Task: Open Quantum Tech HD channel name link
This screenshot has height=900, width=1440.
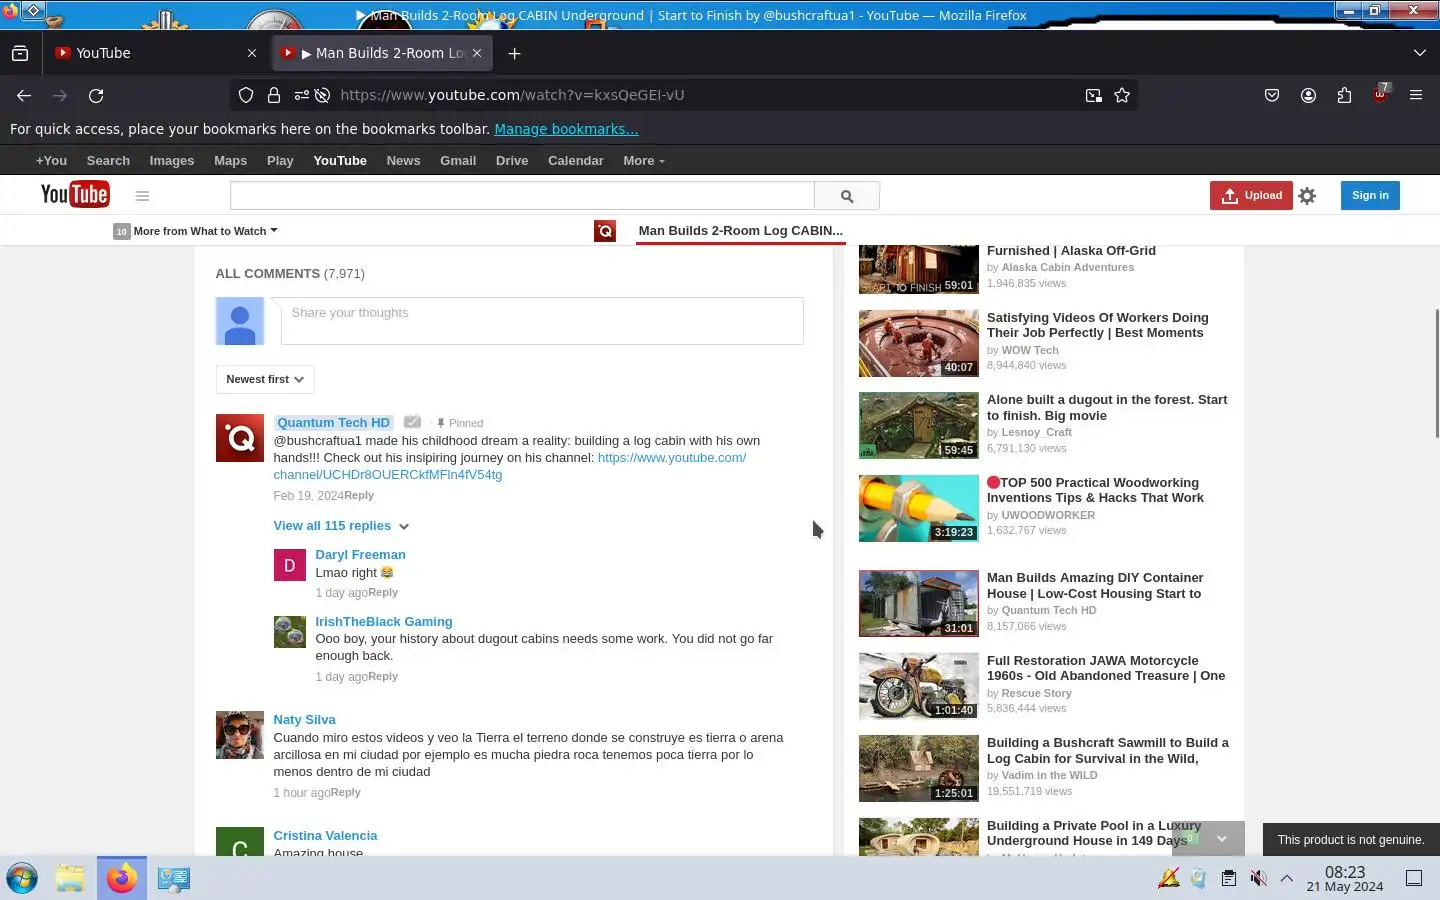Action: [x=333, y=422]
